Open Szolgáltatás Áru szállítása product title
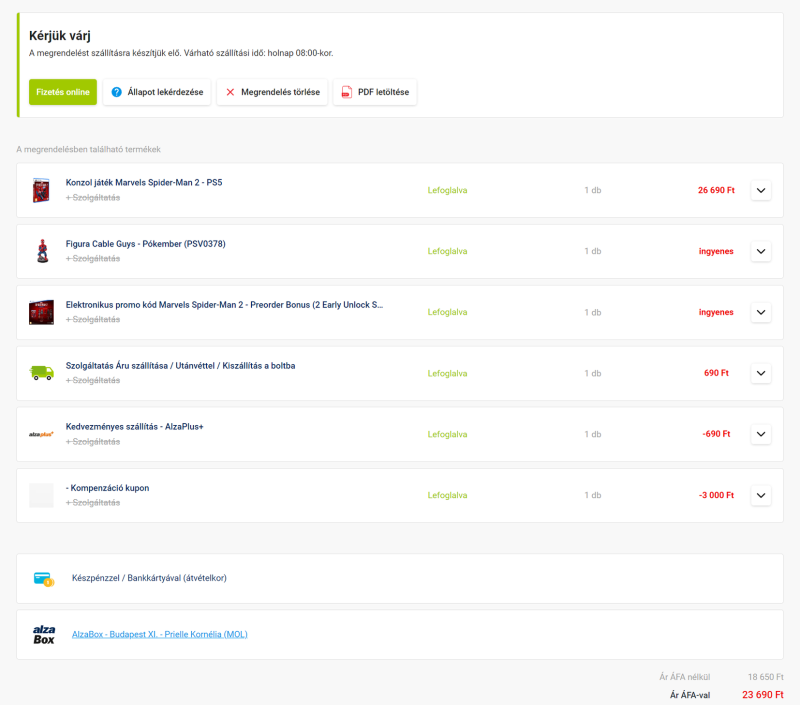The width and height of the screenshot is (800, 705). coord(181,366)
